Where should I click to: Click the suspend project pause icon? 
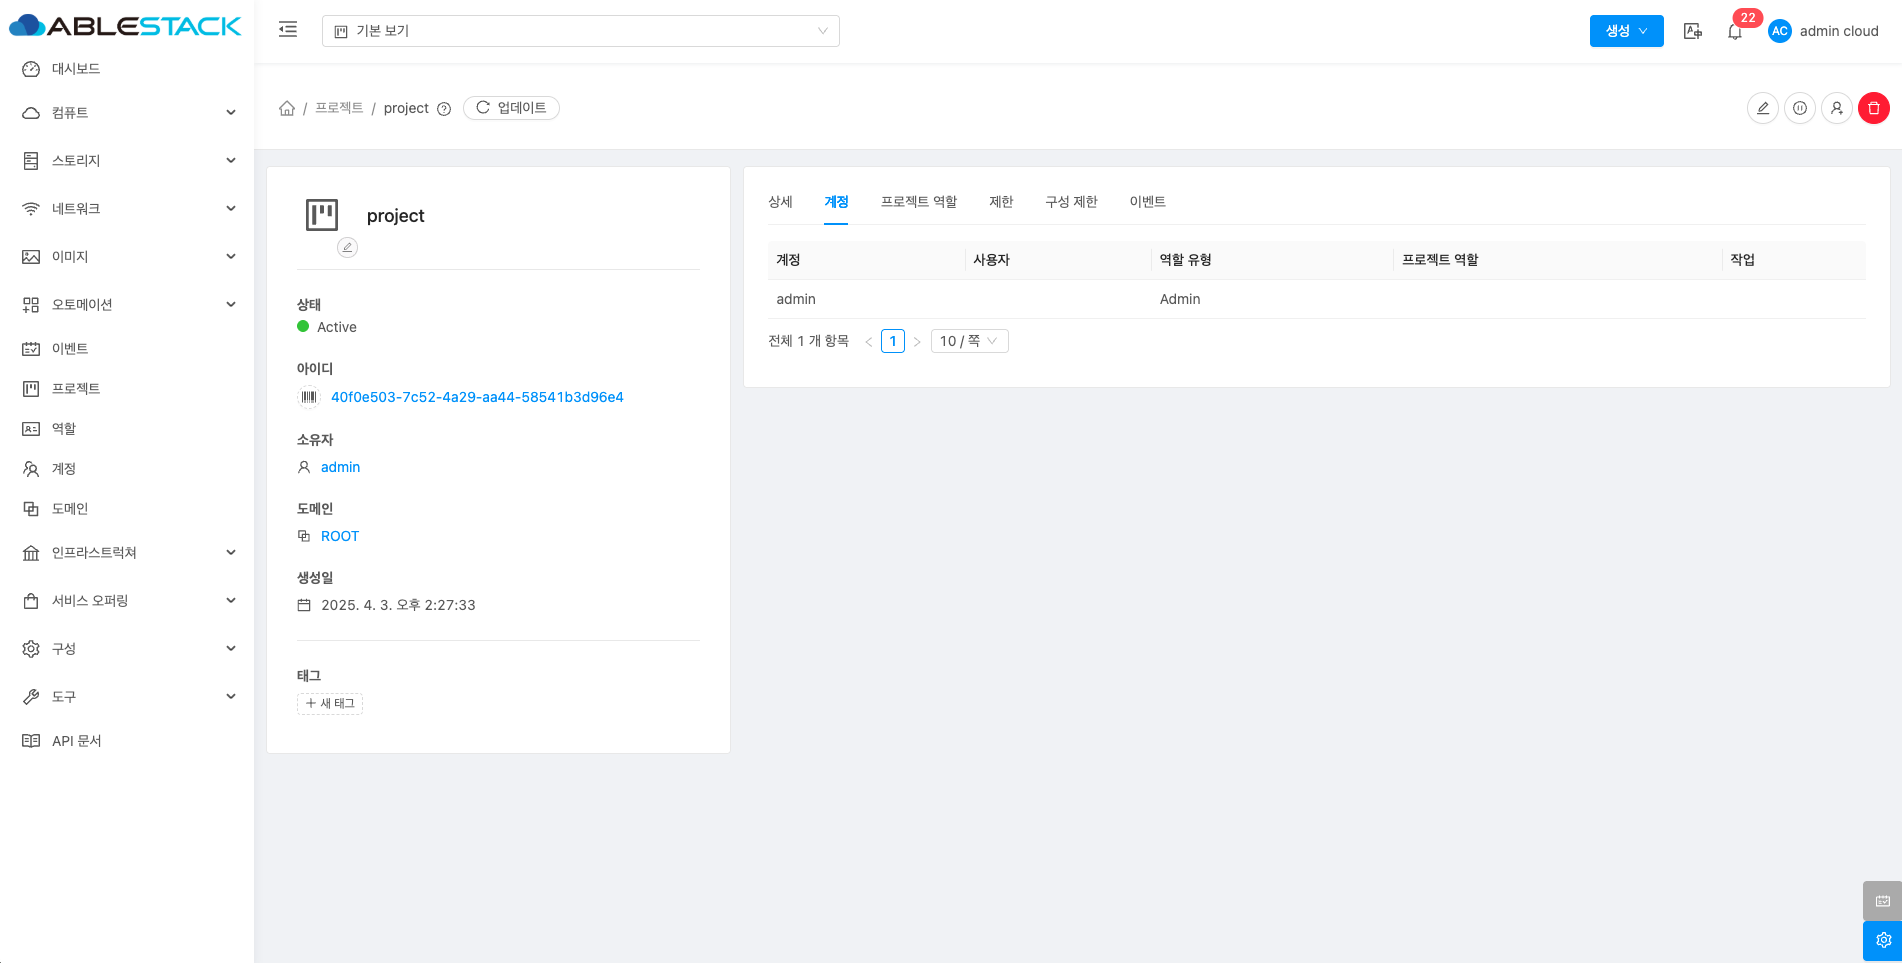1799,108
